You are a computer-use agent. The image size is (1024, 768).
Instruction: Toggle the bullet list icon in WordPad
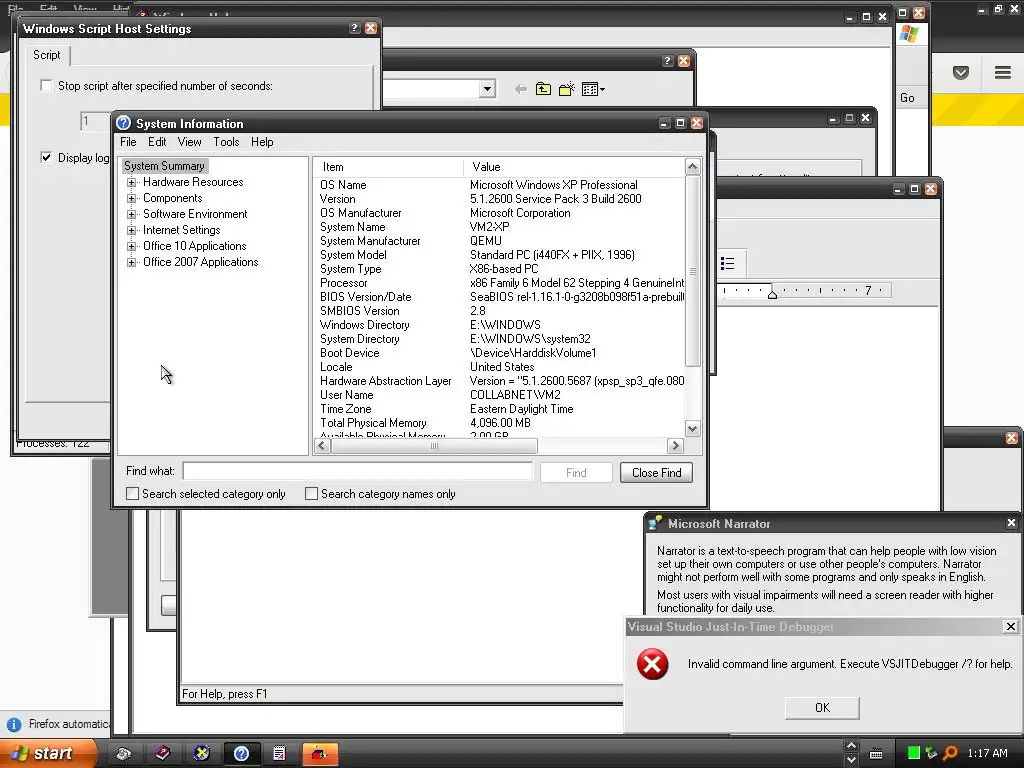[x=728, y=263]
